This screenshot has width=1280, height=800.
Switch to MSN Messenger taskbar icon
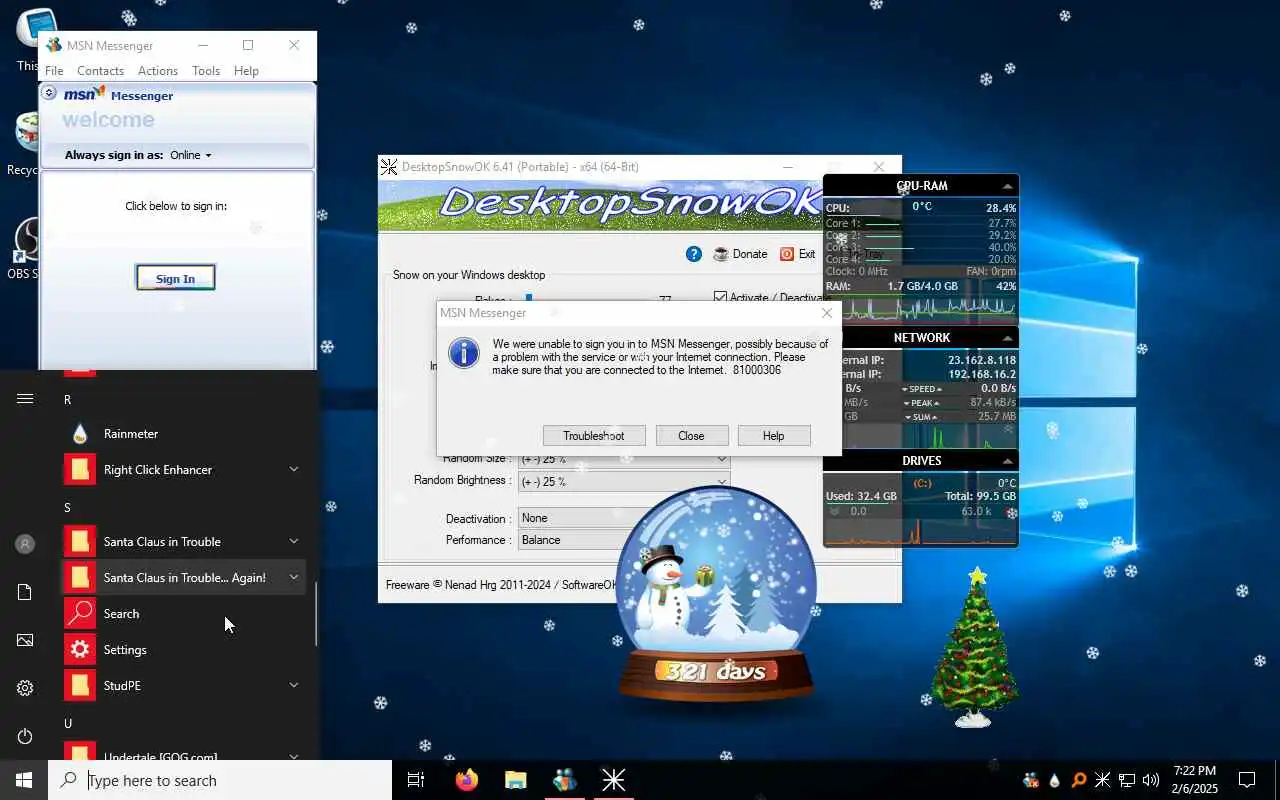tap(564, 780)
